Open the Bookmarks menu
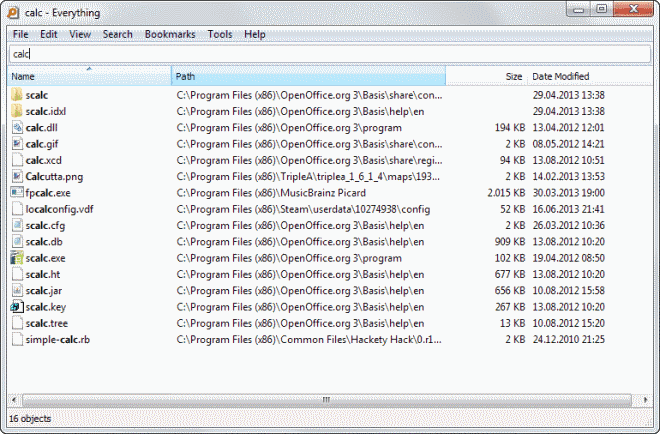660x434 pixels. [x=169, y=34]
